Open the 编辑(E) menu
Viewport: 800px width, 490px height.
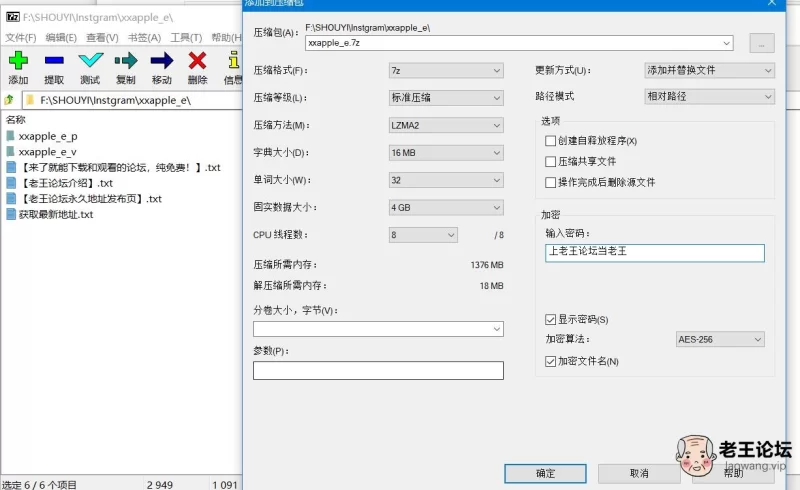pyautogui.click(x=61, y=38)
